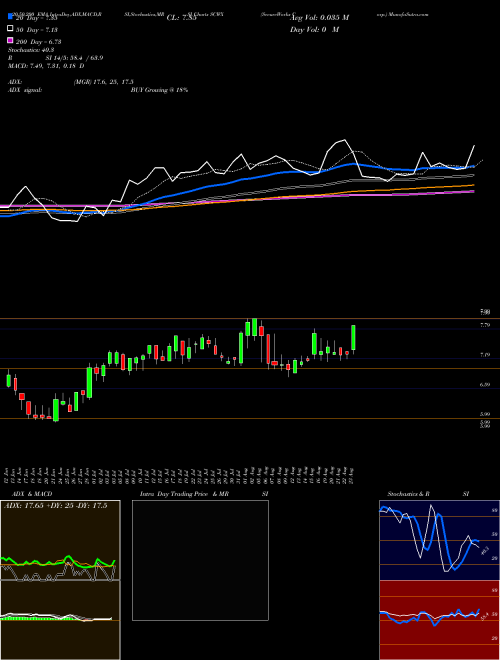Click the 7.19 price axis label
The height and width of the screenshot is (660, 500).
[485, 355]
